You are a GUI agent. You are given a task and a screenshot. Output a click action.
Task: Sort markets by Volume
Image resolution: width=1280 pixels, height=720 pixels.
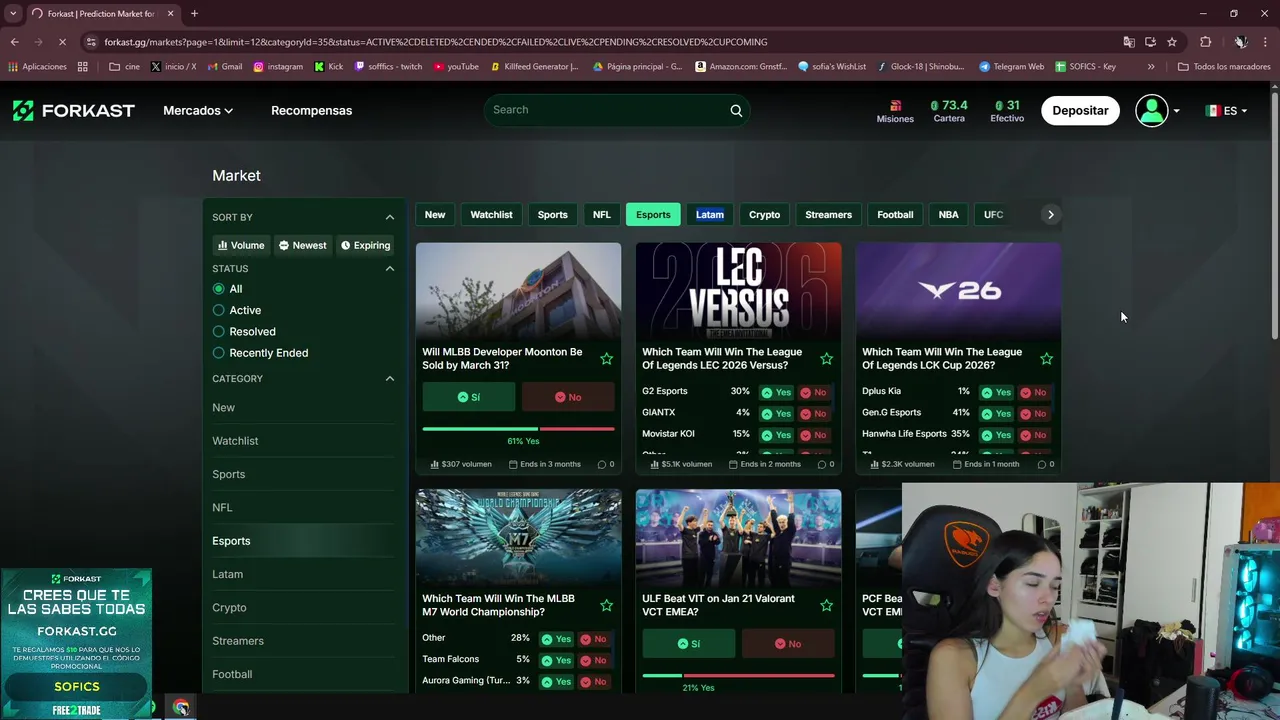pyautogui.click(x=241, y=245)
